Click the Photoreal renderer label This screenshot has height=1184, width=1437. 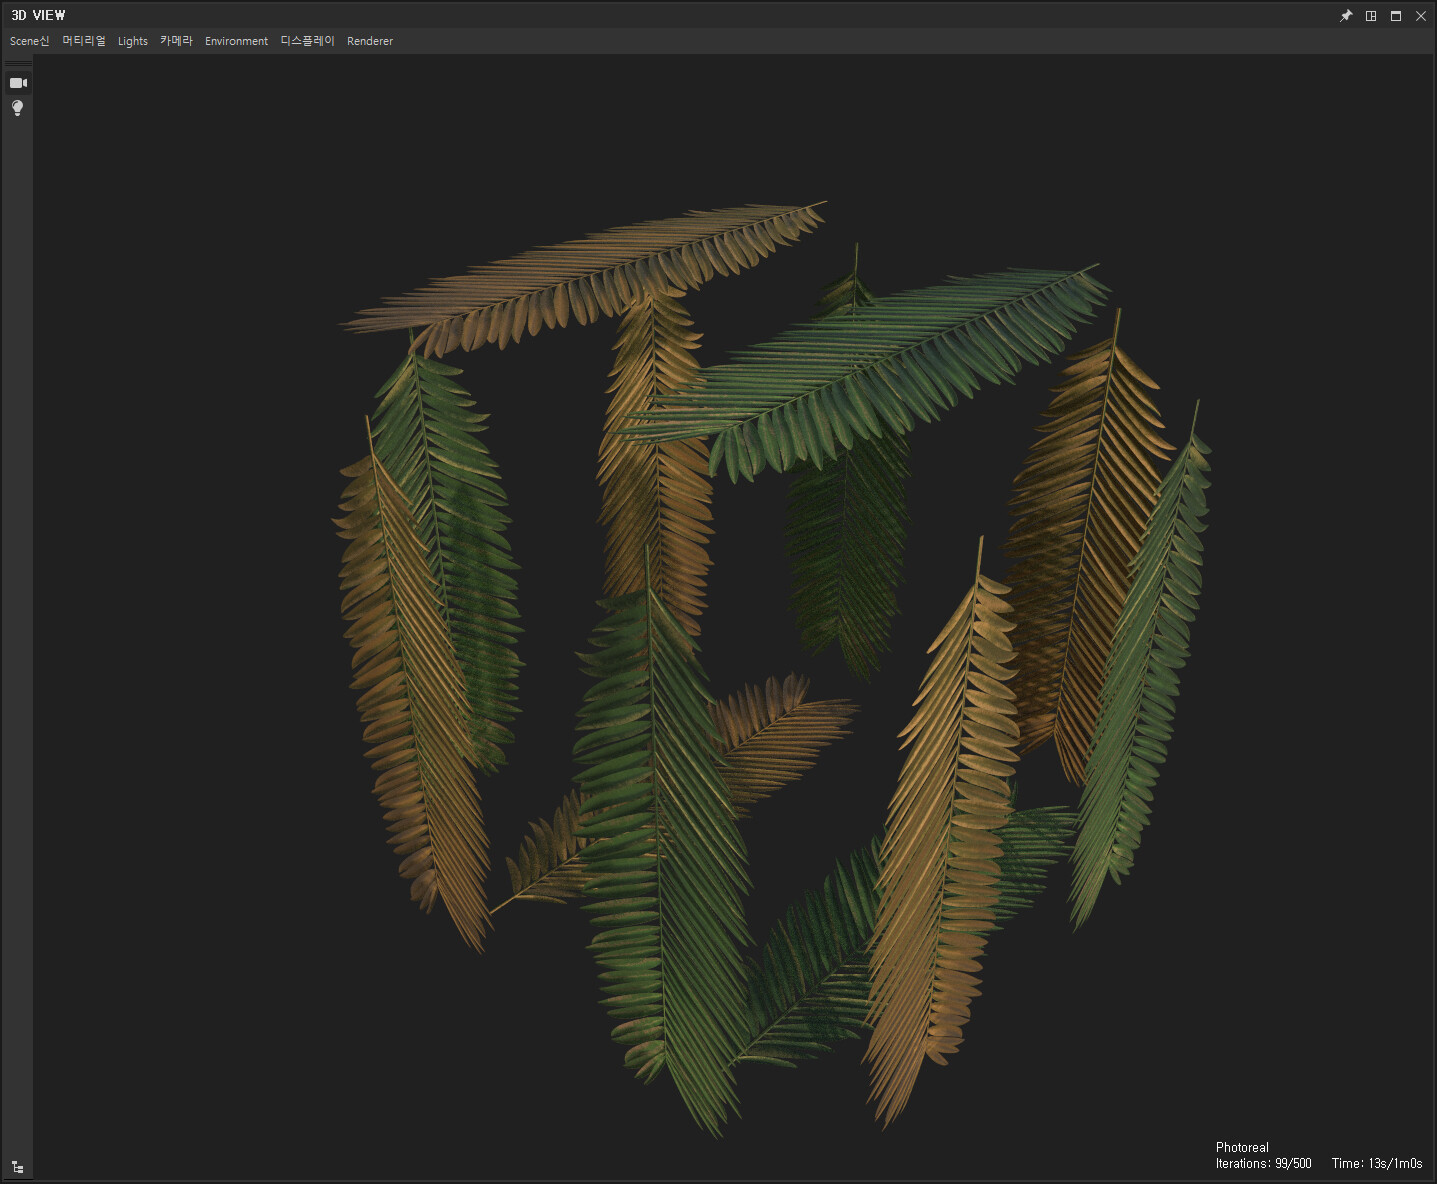(1241, 1147)
